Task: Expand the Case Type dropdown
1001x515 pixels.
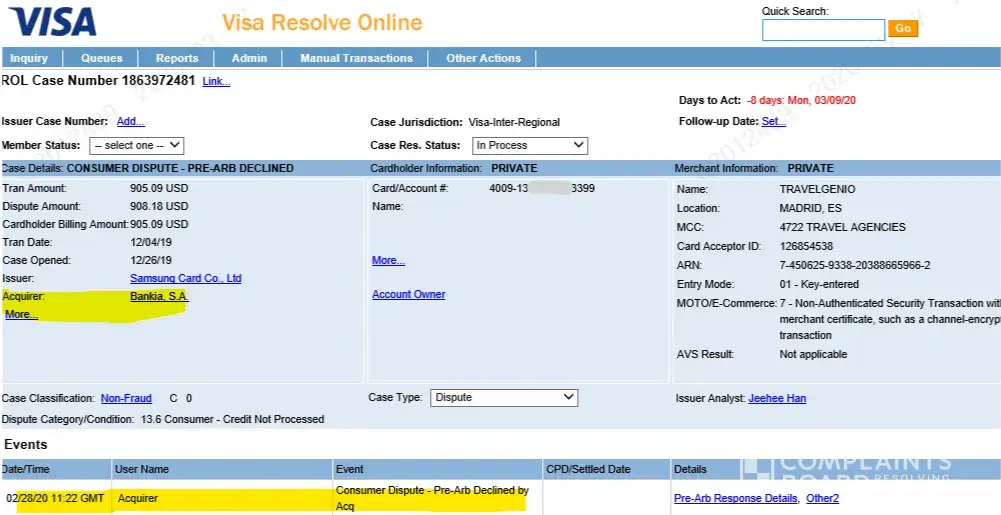Action: coord(504,398)
